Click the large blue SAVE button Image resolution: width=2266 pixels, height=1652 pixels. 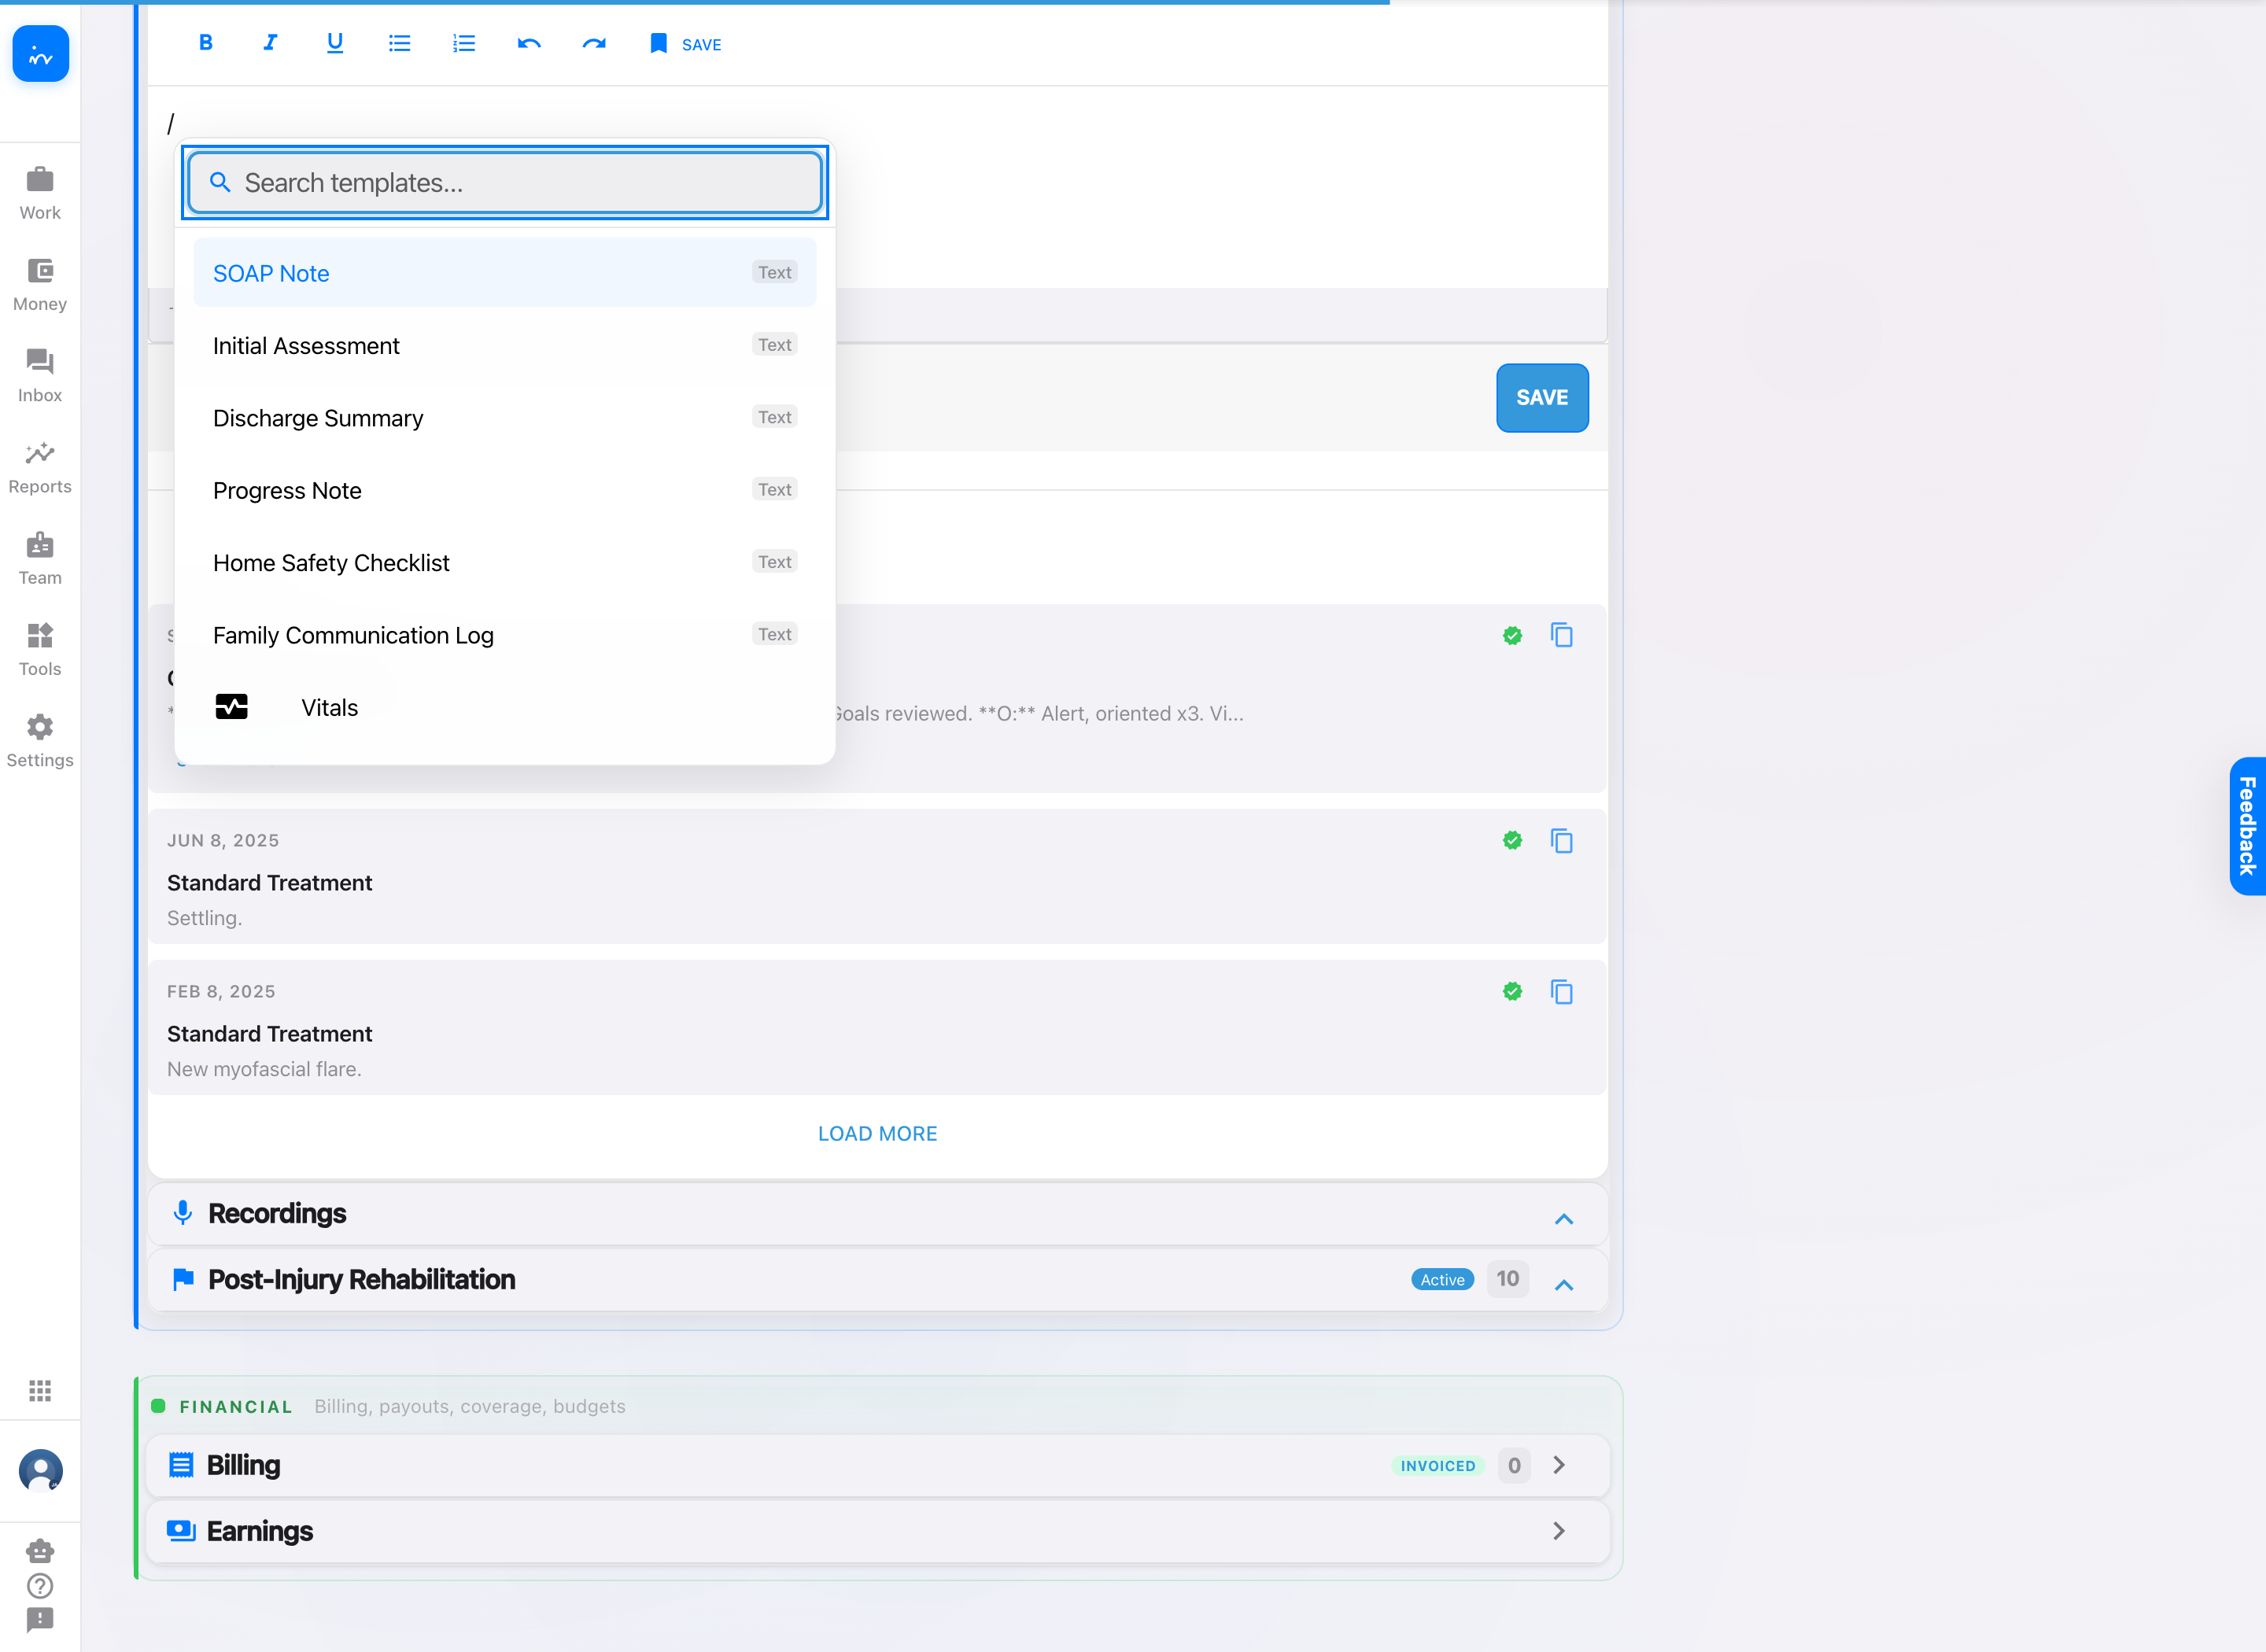(1542, 398)
